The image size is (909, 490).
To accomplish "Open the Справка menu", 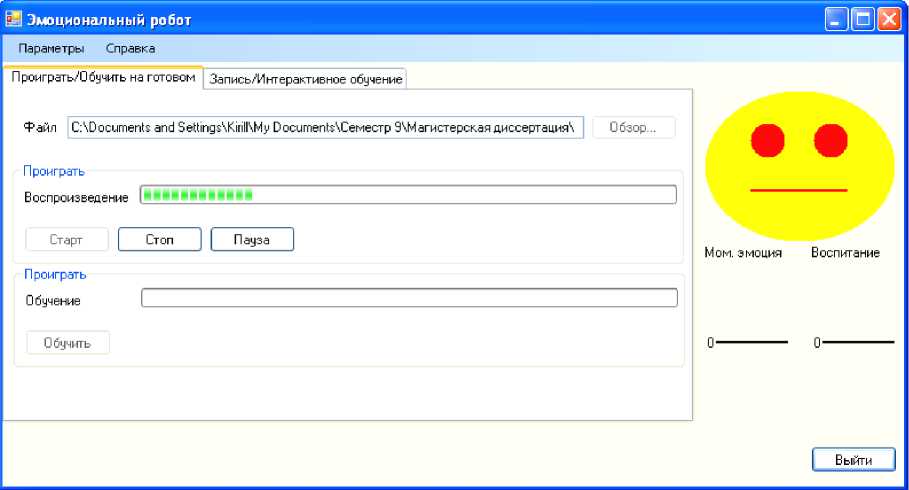I will click(130, 49).
